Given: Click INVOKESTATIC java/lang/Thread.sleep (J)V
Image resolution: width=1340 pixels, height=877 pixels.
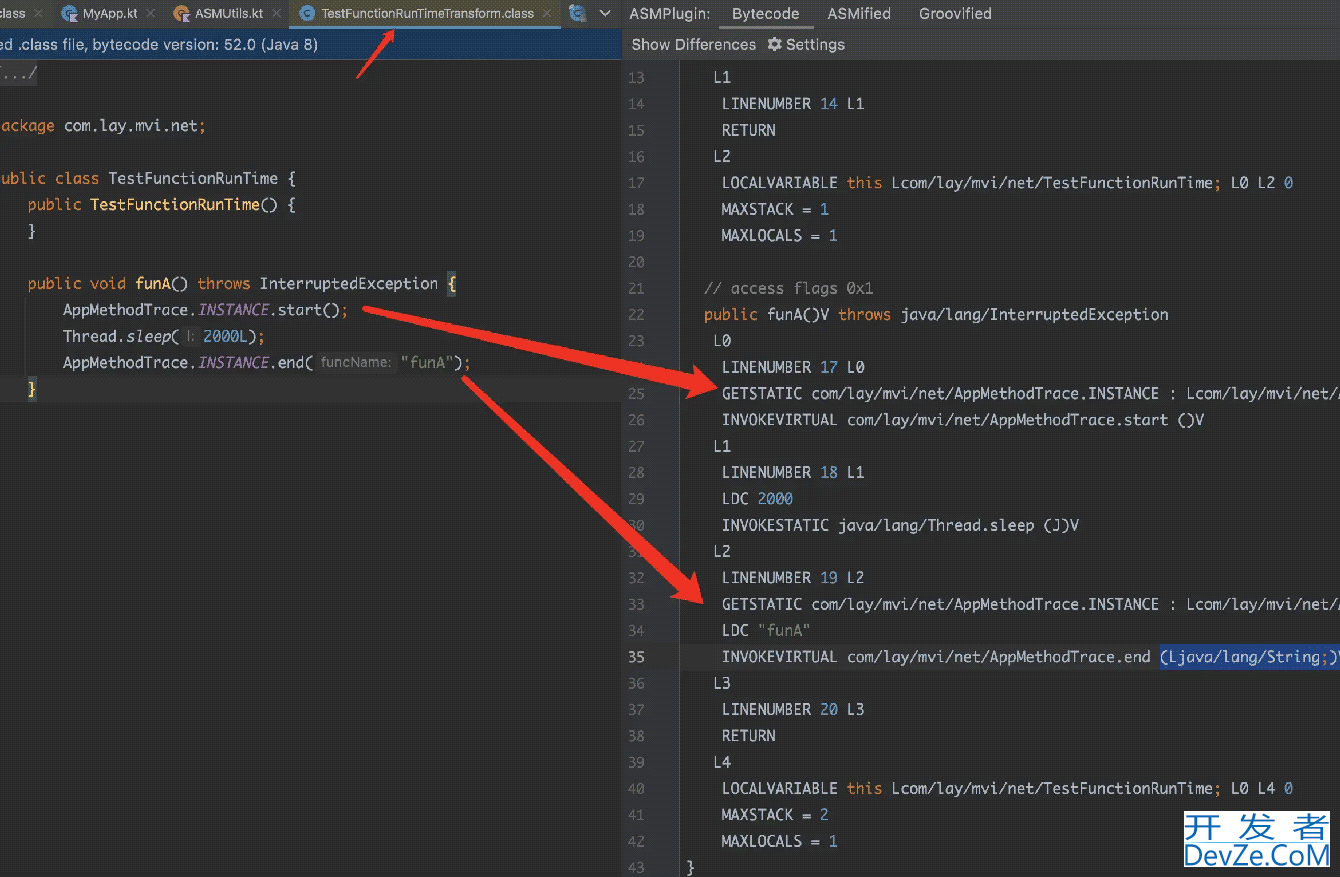Looking at the screenshot, I should pos(900,525).
